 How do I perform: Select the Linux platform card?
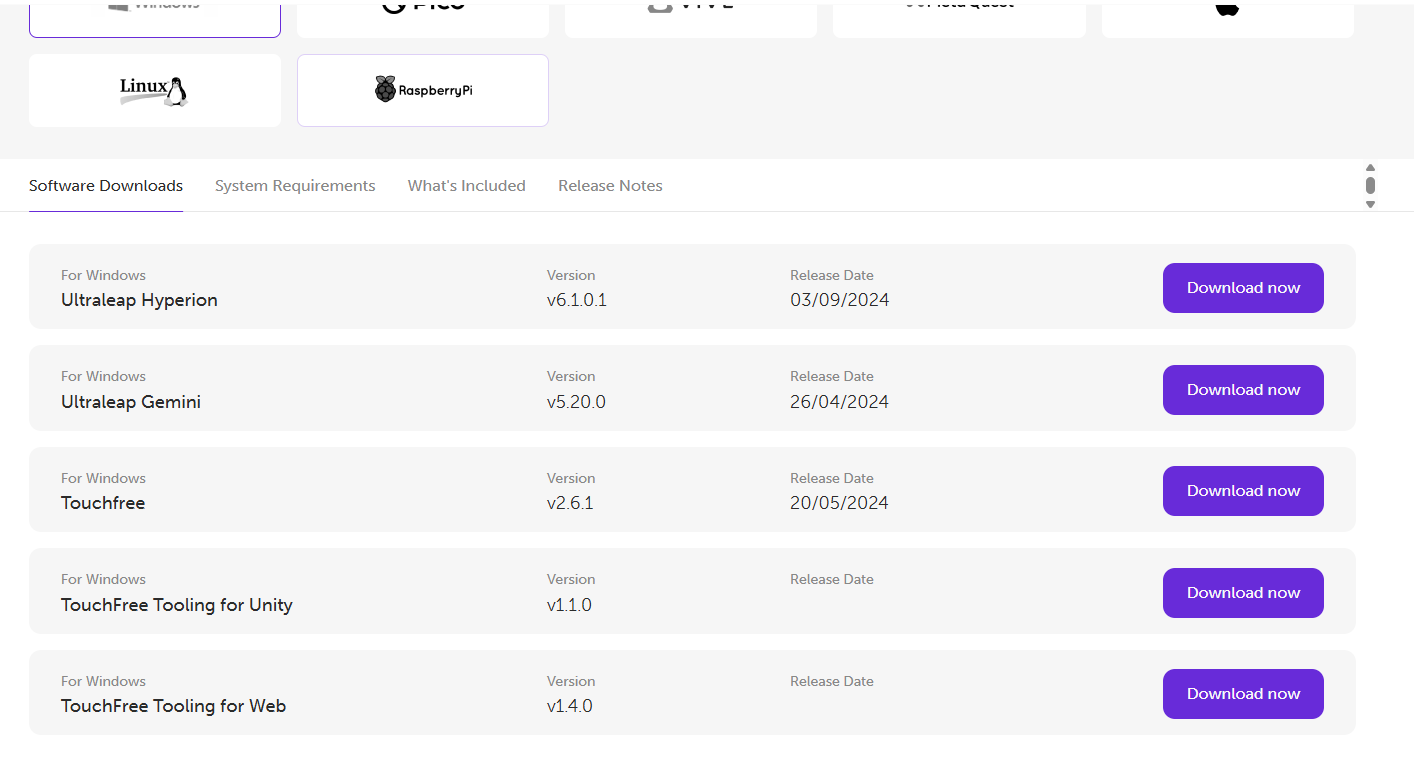pyautogui.click(x=154, y=91)
